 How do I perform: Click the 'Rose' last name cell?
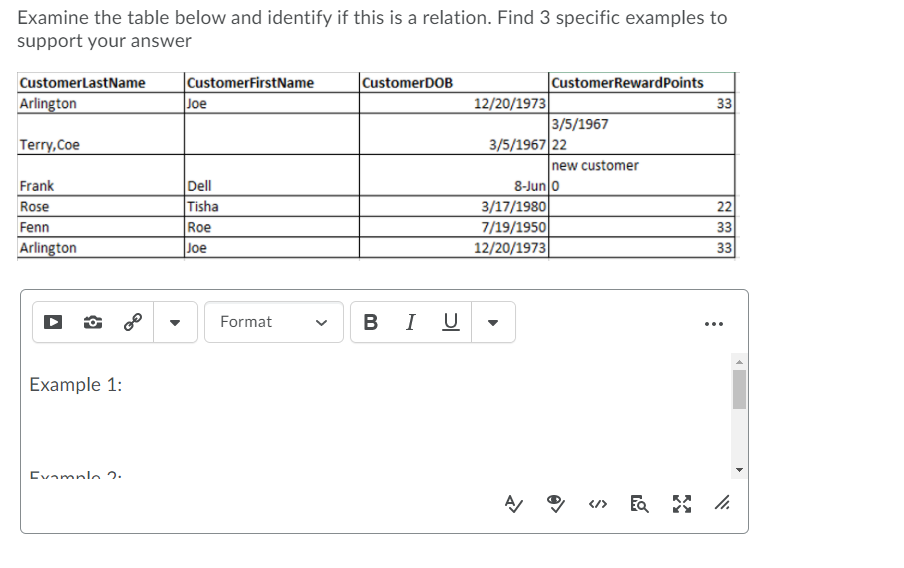(101, 206)
